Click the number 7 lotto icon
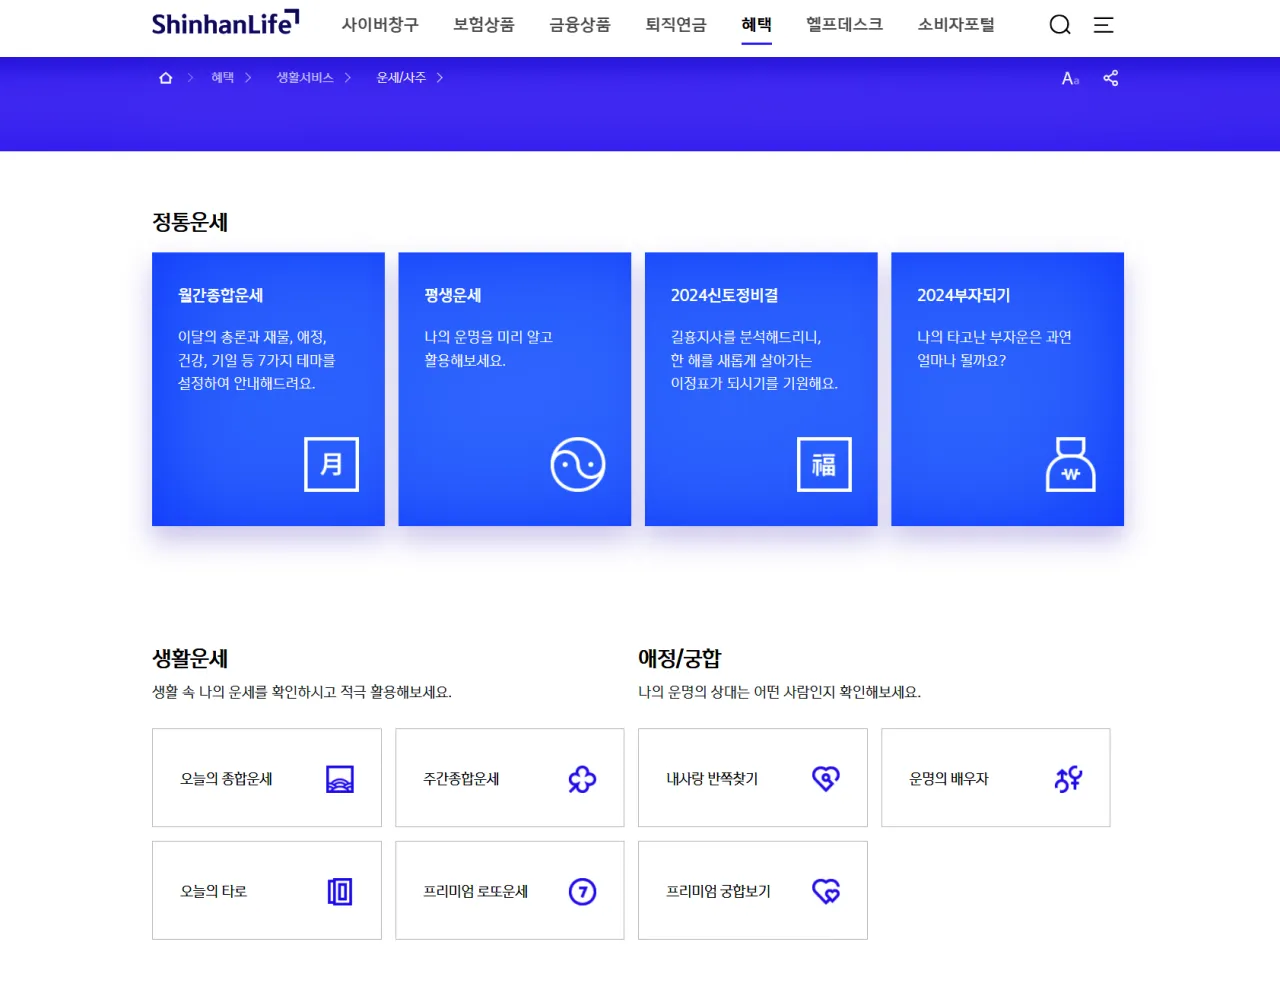 [583, 891]
